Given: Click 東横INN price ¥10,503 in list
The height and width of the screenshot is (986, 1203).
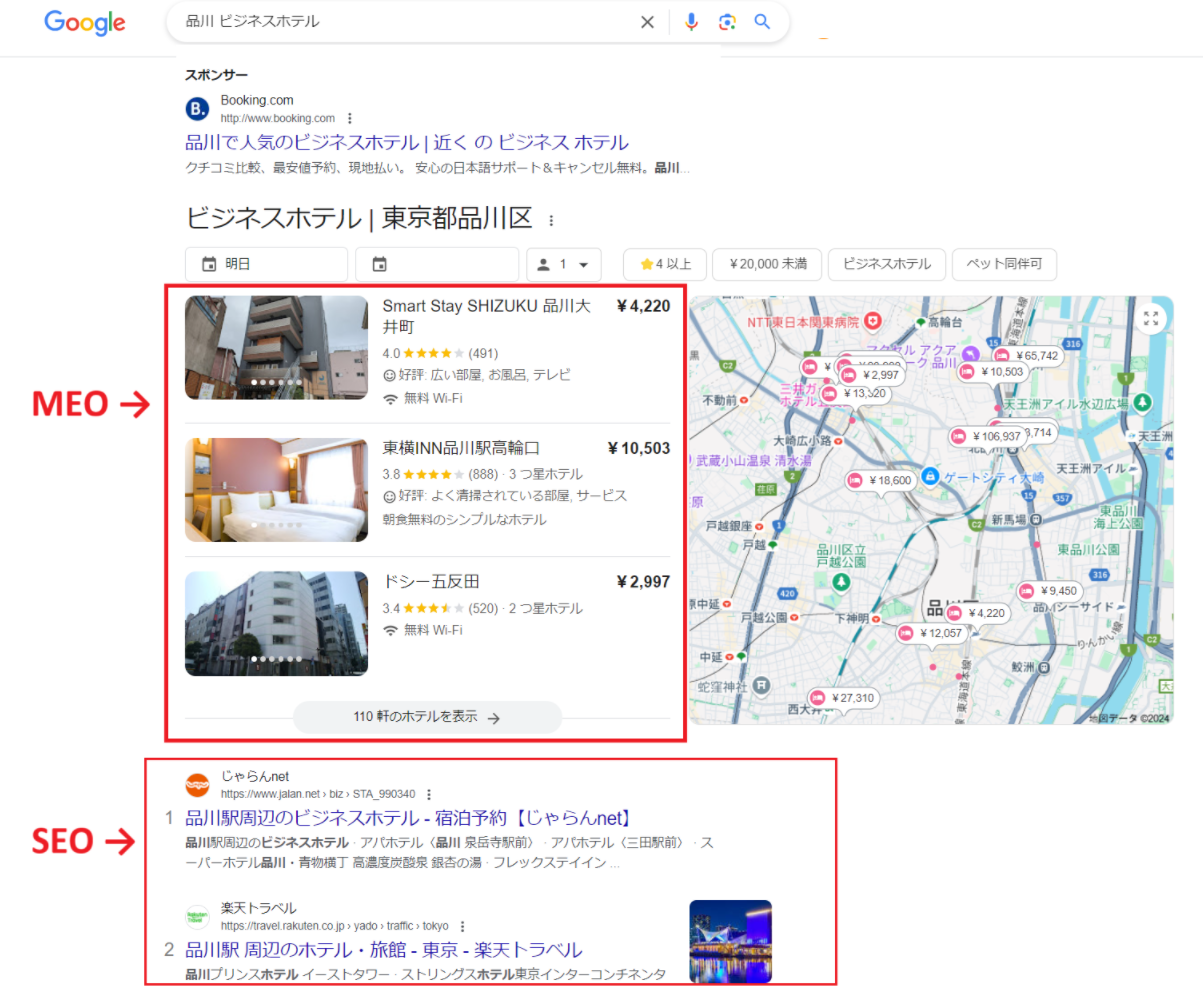Looking at the screenshot, I should 639,448.
